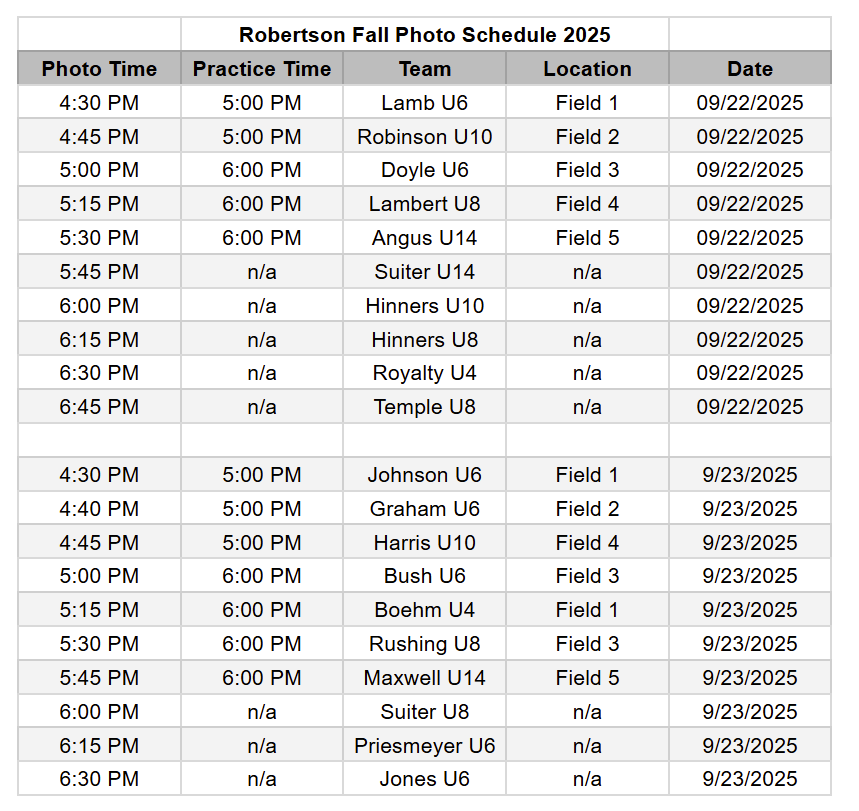Select the Robinson U10 cell
Viewport: 859px width, 811px height.
pyautogui.click(x=424, y=136)
